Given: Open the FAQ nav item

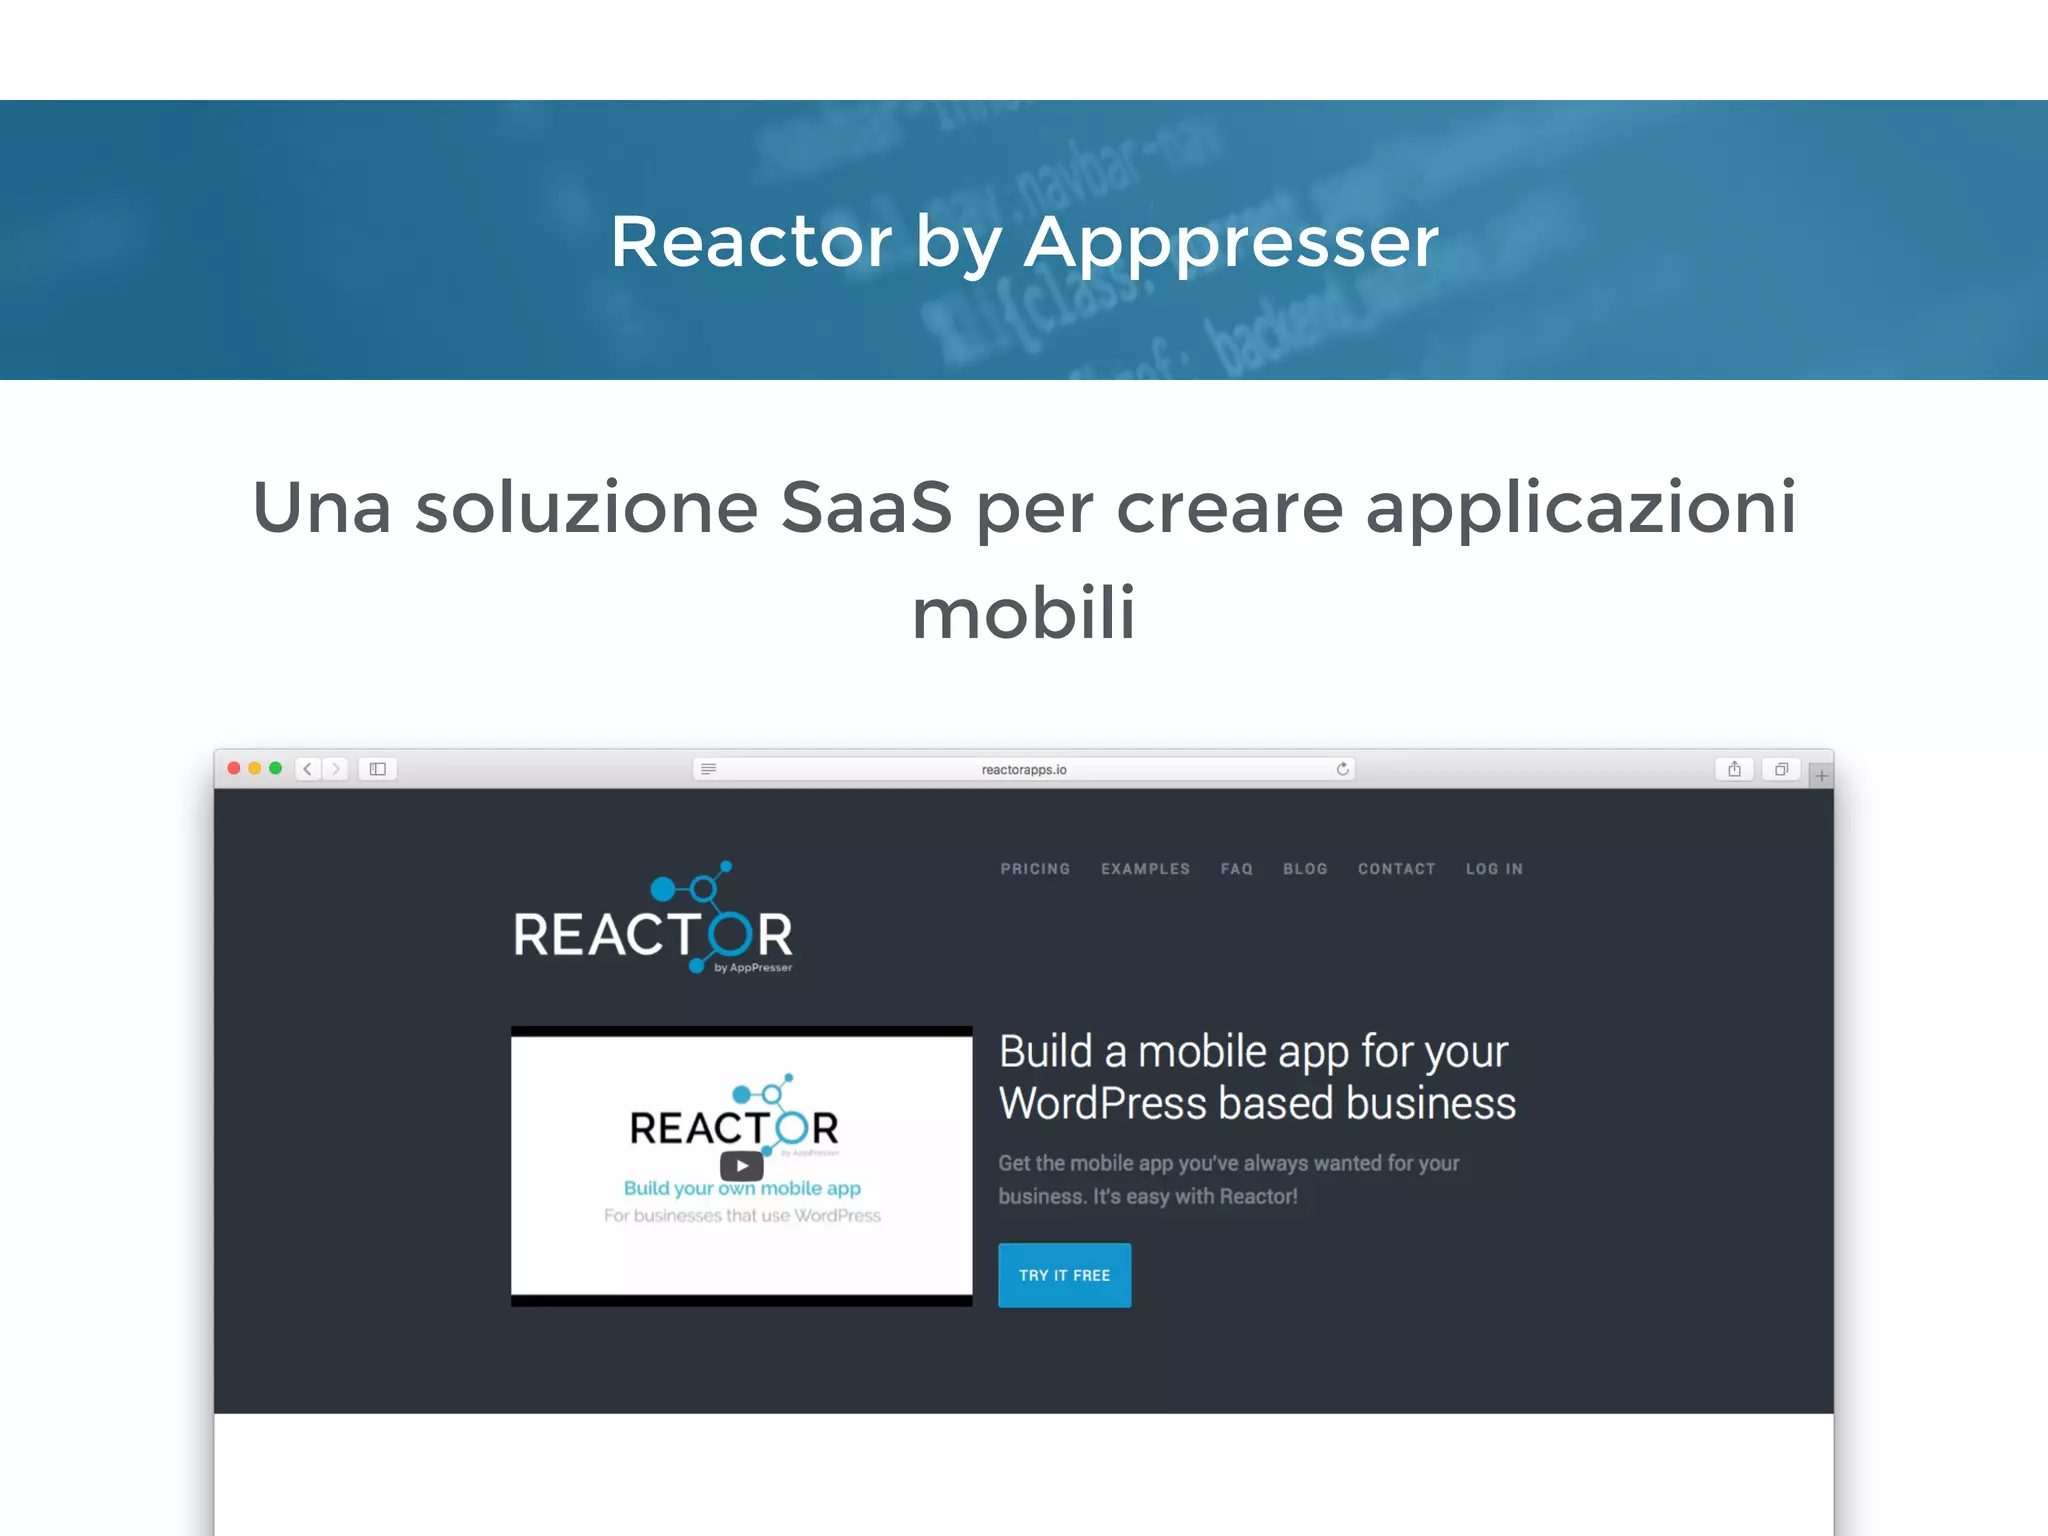Looking at the screenshot, I should (1236, 869).
